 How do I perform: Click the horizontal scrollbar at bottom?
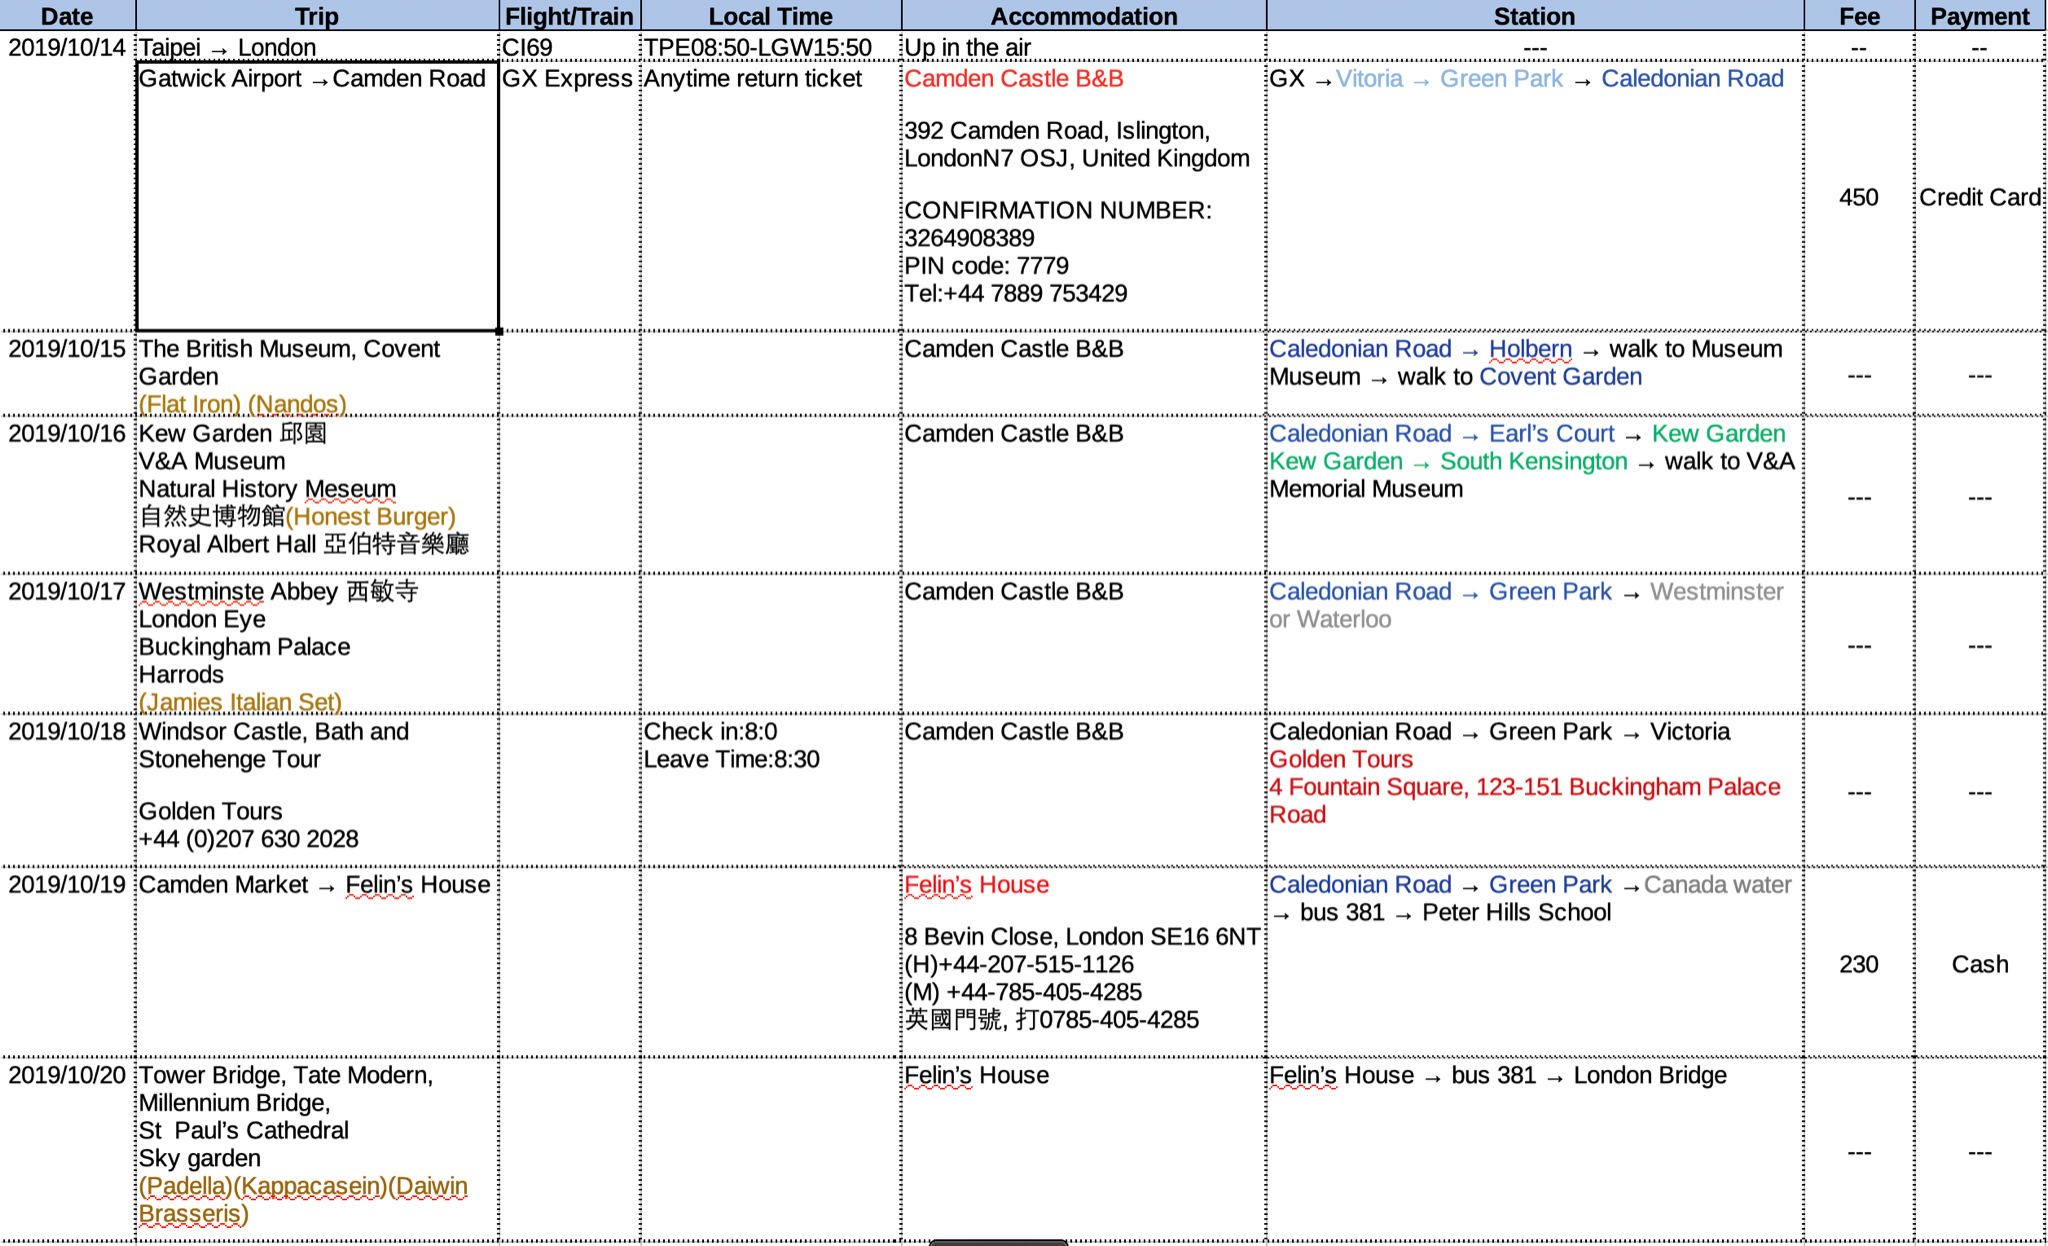point(998,1242)
